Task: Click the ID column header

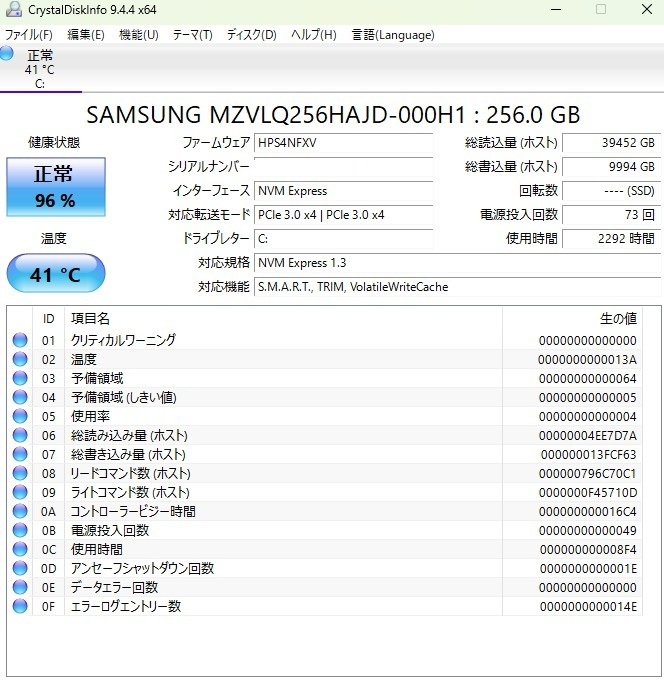Action: (48, 319)
